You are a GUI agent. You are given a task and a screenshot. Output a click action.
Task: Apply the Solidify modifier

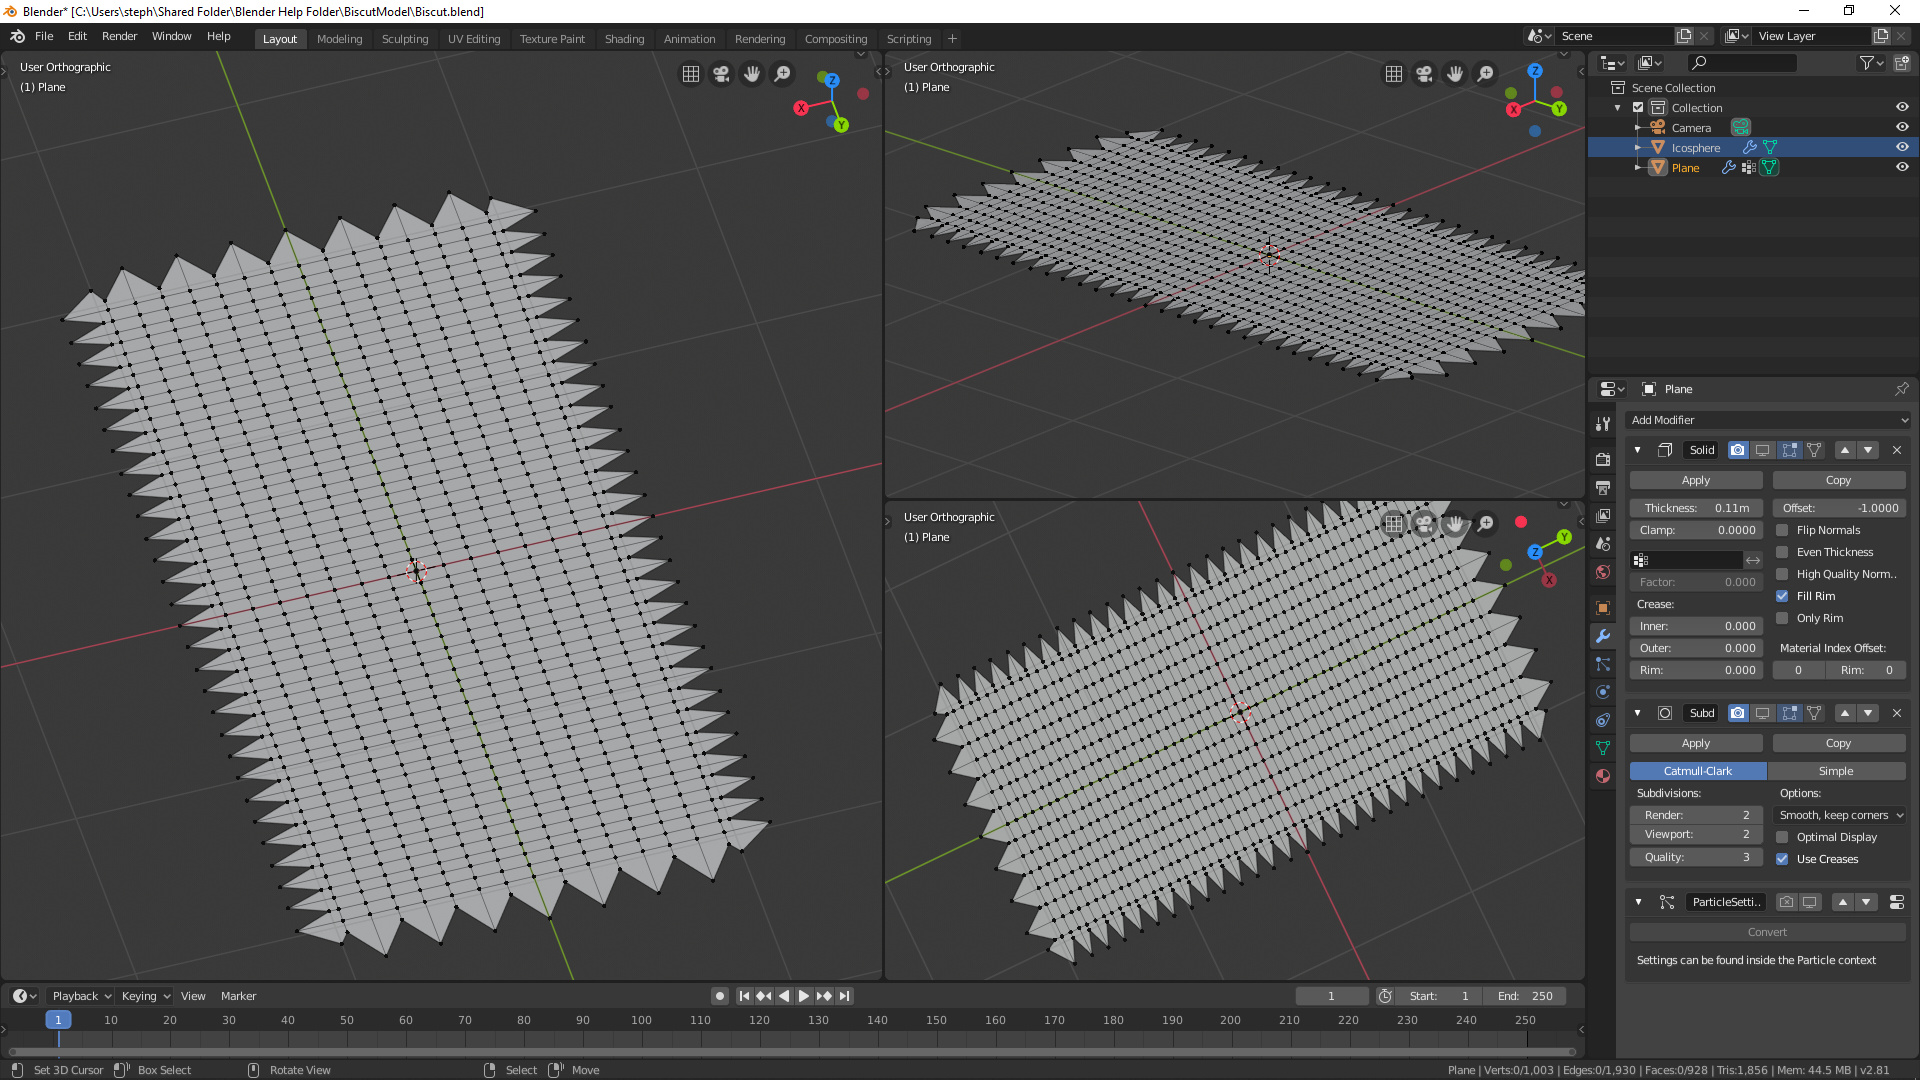1696,480
